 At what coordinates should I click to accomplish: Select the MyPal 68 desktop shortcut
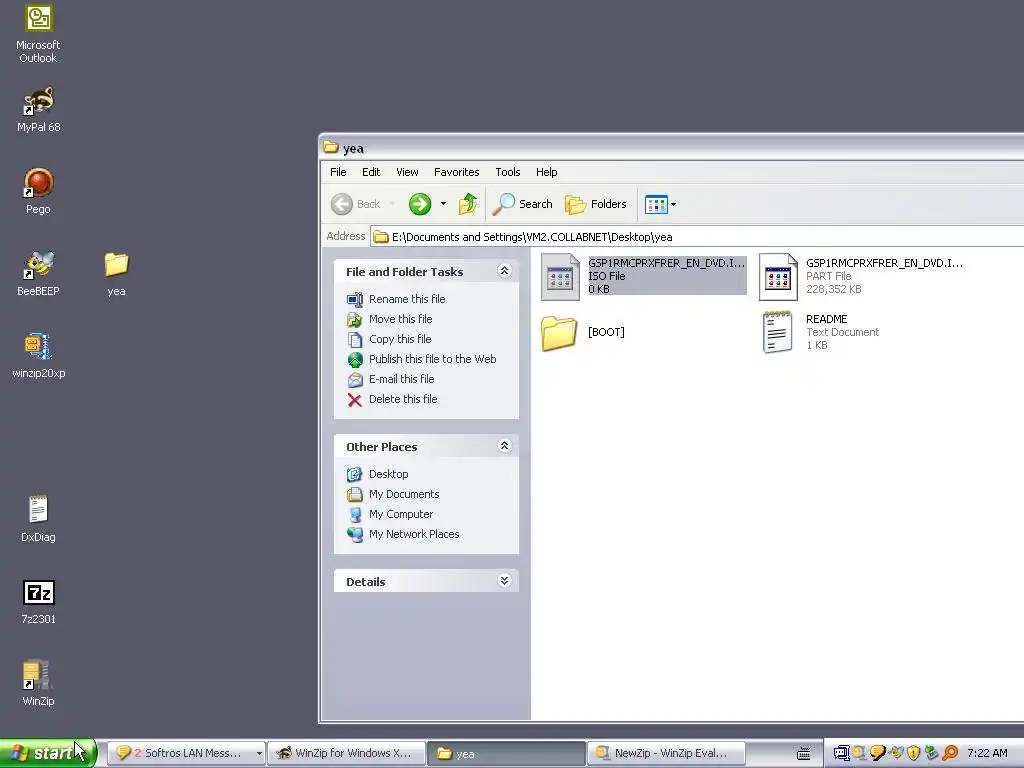(39, 108)
